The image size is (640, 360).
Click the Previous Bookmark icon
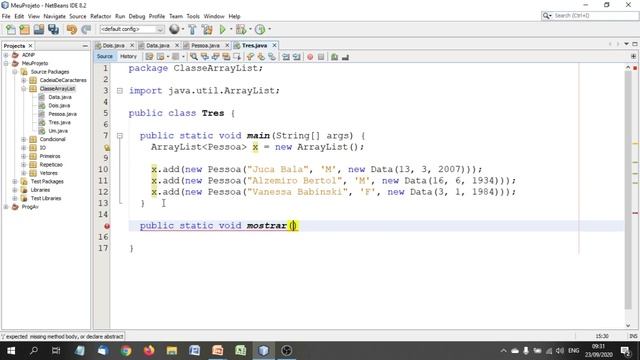250,57
